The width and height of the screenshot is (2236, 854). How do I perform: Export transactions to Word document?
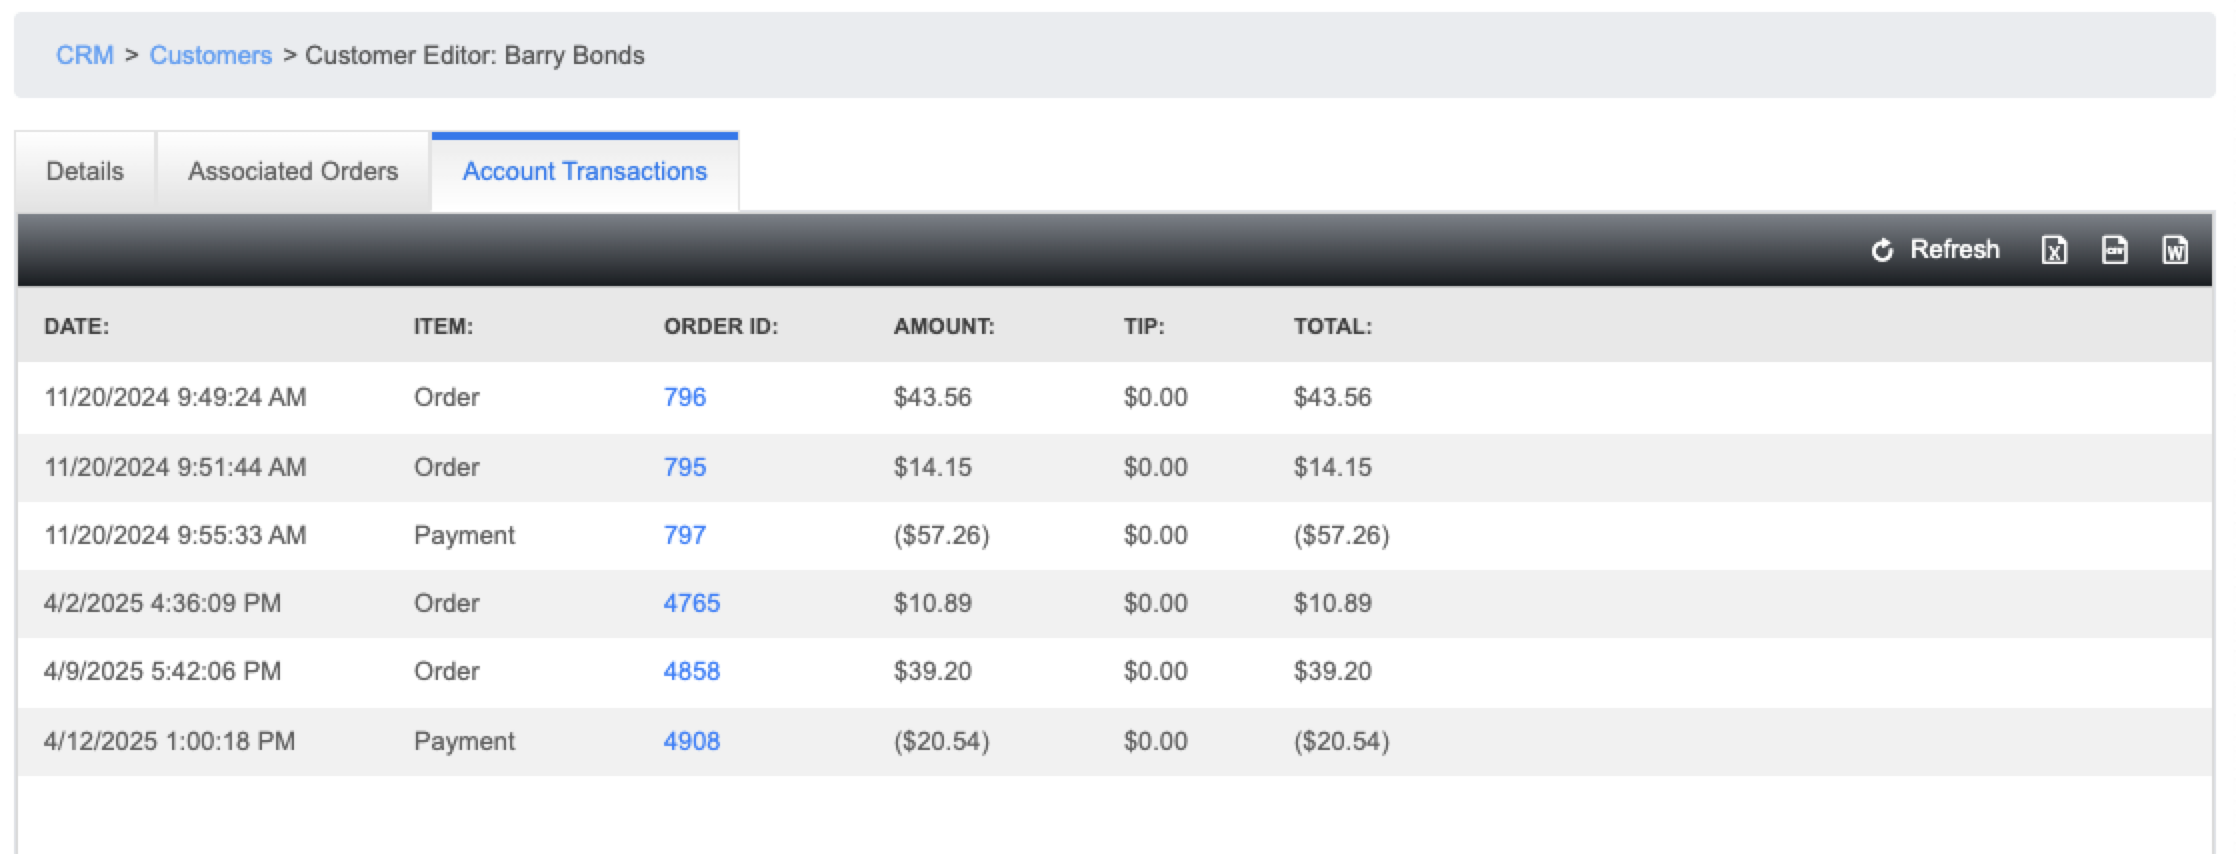(2175, 250)
